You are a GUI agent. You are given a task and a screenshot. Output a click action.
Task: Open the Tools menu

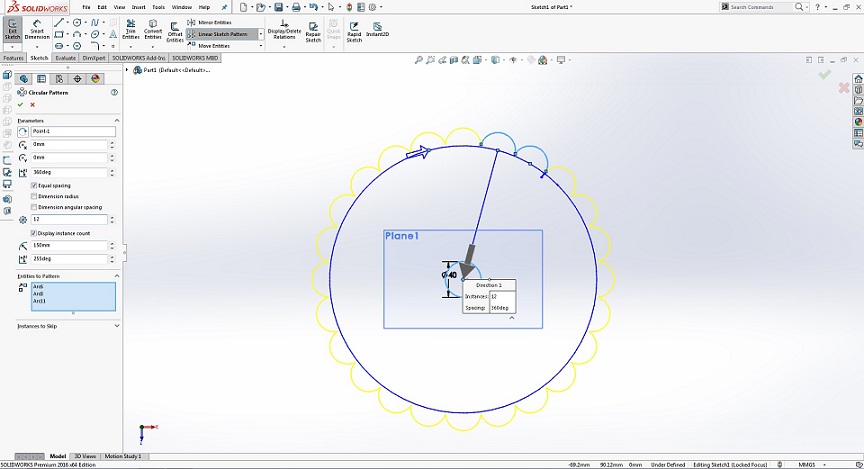[158, 7]
